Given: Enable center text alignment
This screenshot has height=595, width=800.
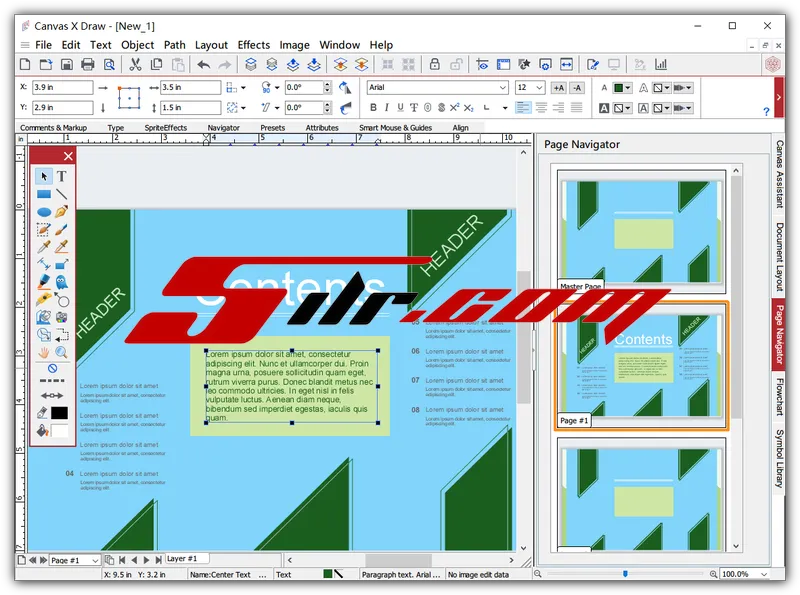Looking at the screenshot, I should 541,107.
